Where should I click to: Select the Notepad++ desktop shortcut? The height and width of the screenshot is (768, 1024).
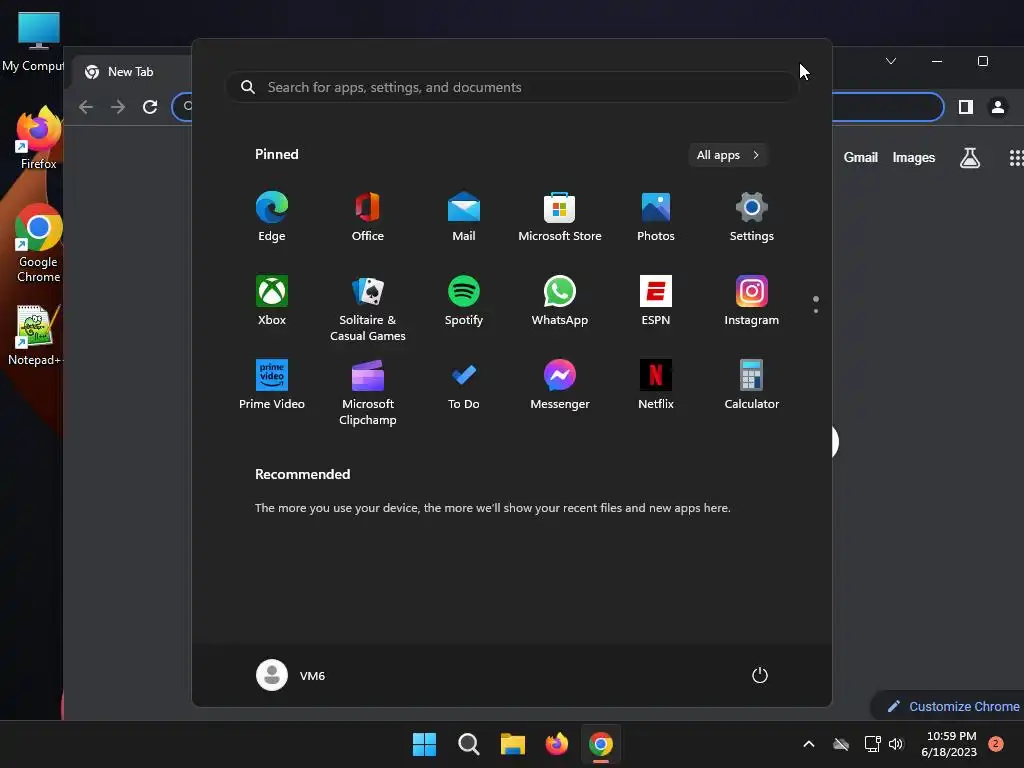coord(35,335)
